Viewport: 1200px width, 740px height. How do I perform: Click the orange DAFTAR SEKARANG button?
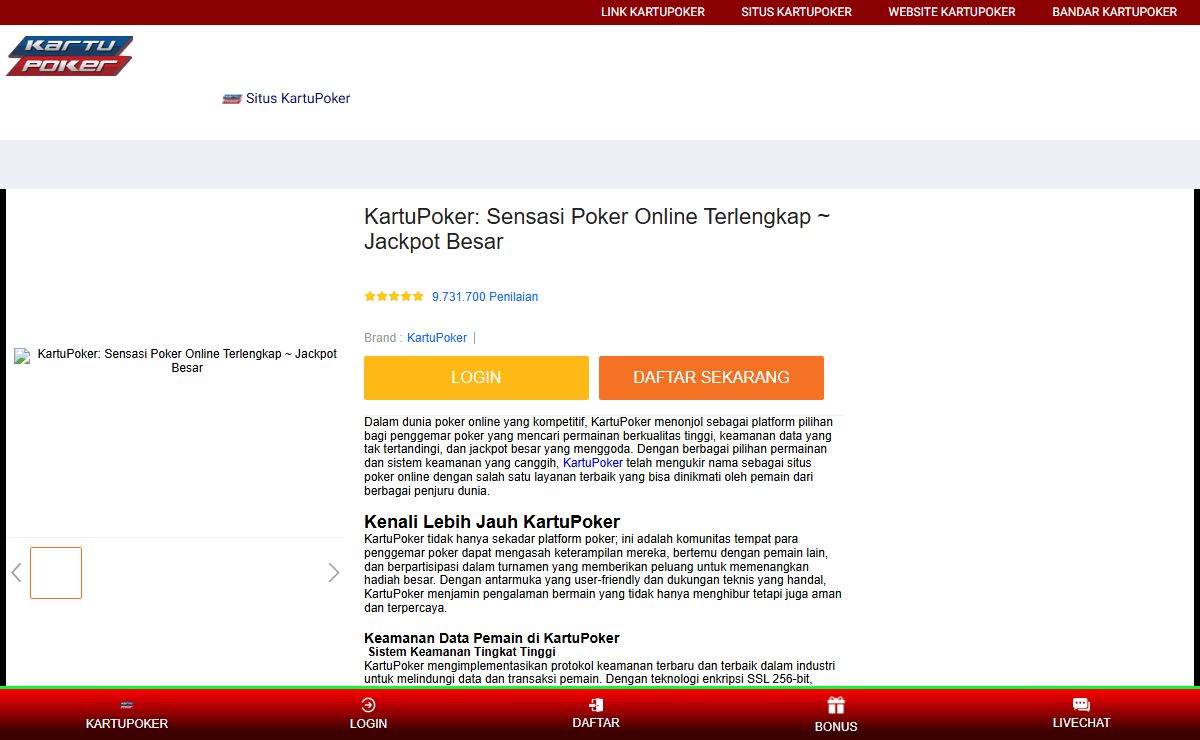pos(711,378)
